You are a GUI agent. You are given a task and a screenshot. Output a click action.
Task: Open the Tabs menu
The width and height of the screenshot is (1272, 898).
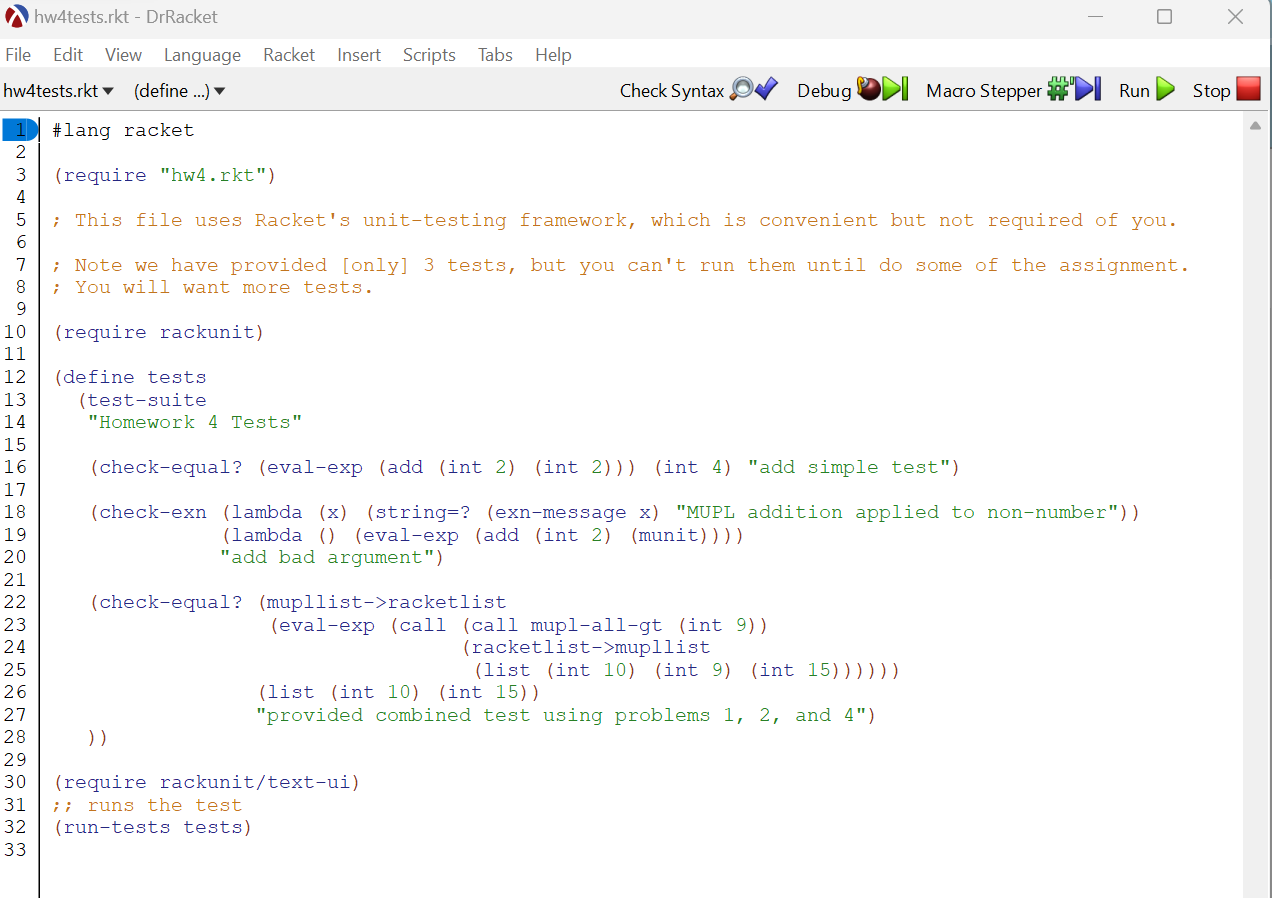pyautogui.click(x=494, y=55)
